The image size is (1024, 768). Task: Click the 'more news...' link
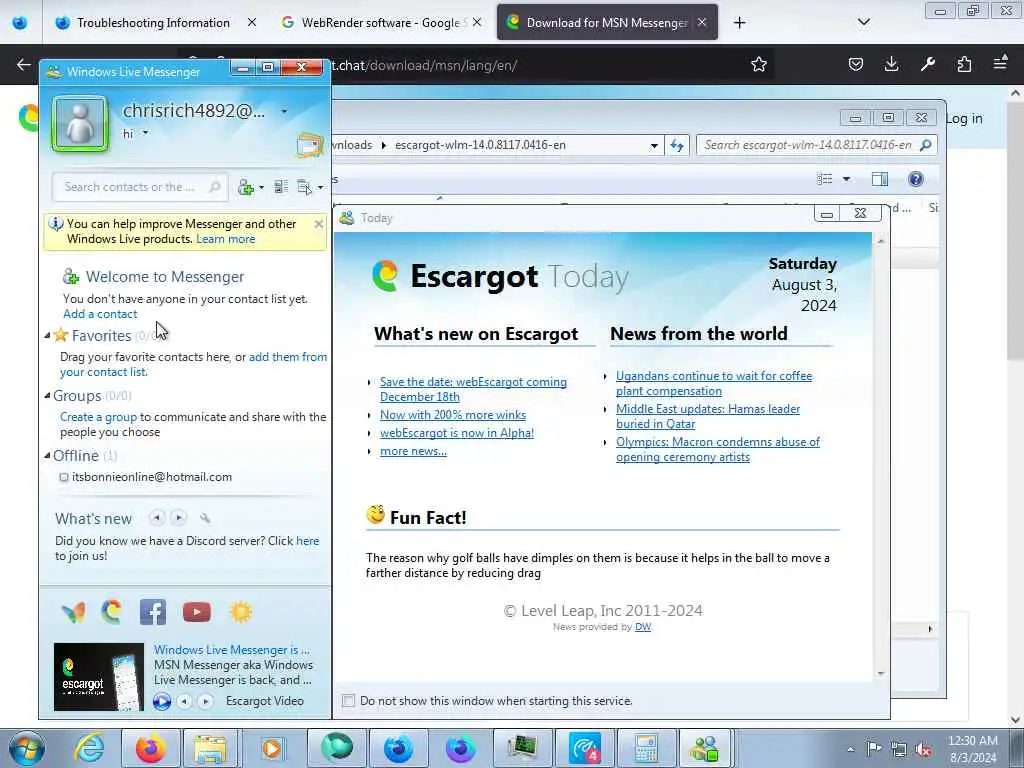click(x=413, y=451)
